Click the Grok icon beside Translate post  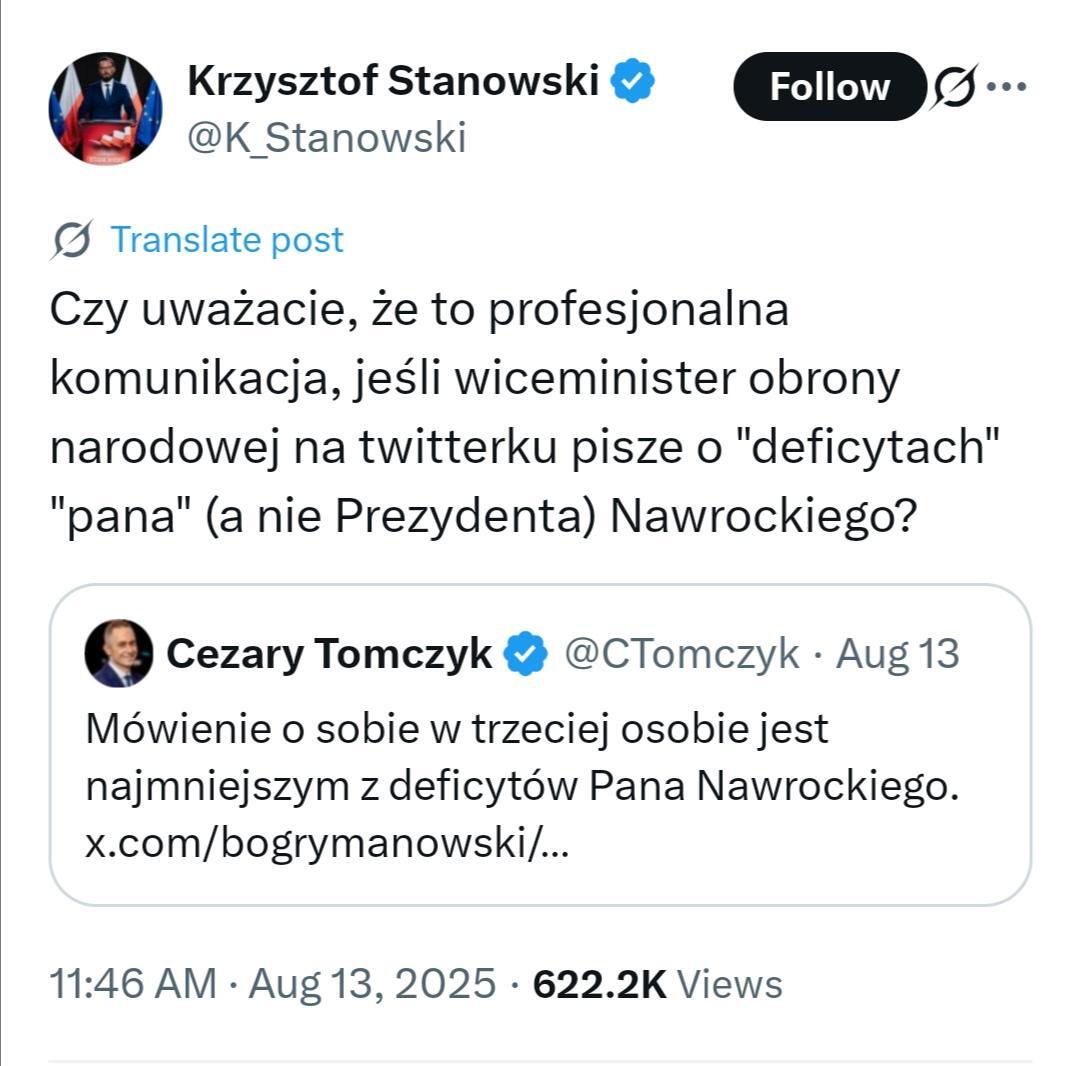click(73, 240)
